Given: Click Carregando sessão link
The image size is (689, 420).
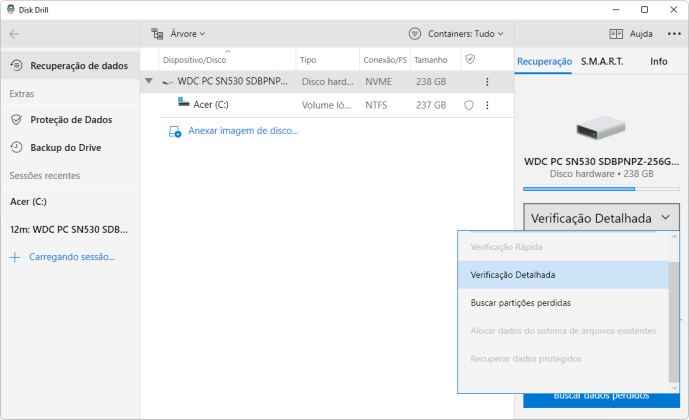Looking at the screenshot, I should 72,257.
